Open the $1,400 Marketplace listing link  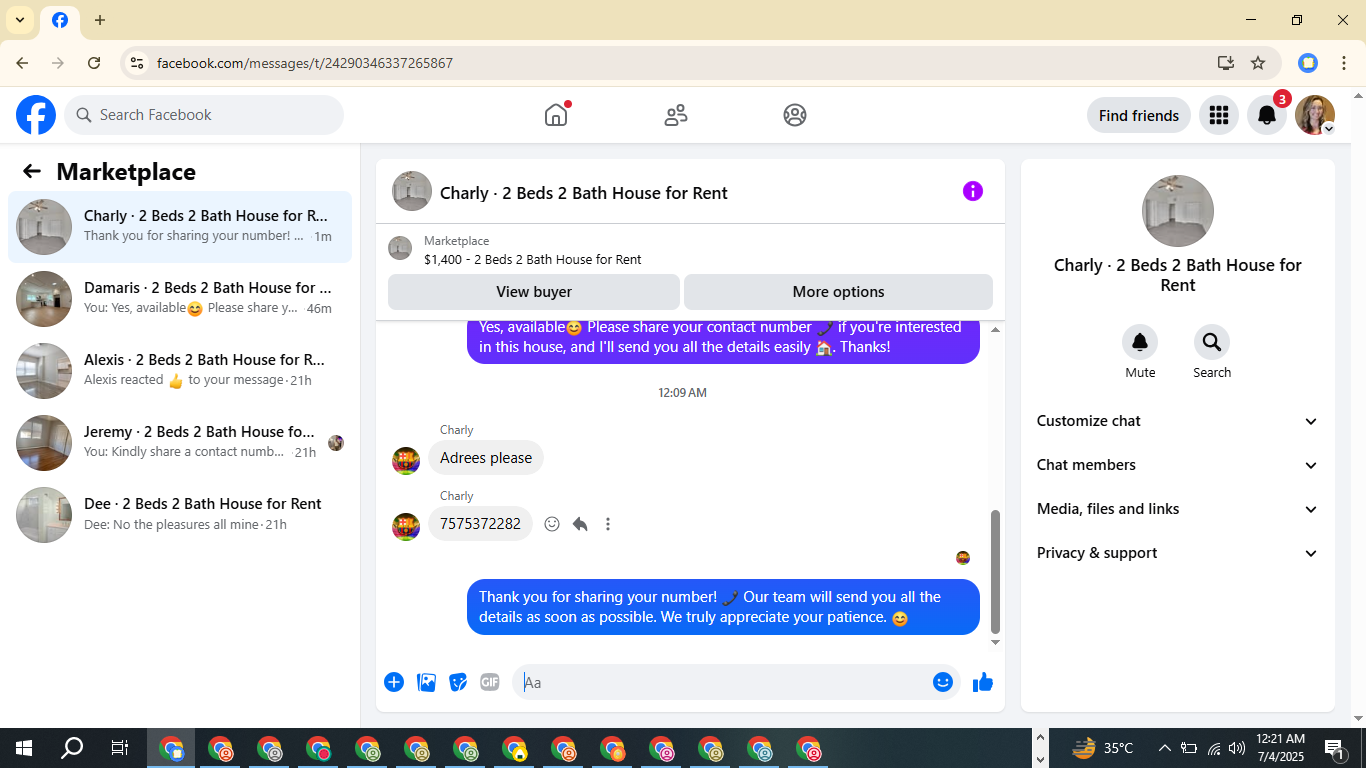533,259
